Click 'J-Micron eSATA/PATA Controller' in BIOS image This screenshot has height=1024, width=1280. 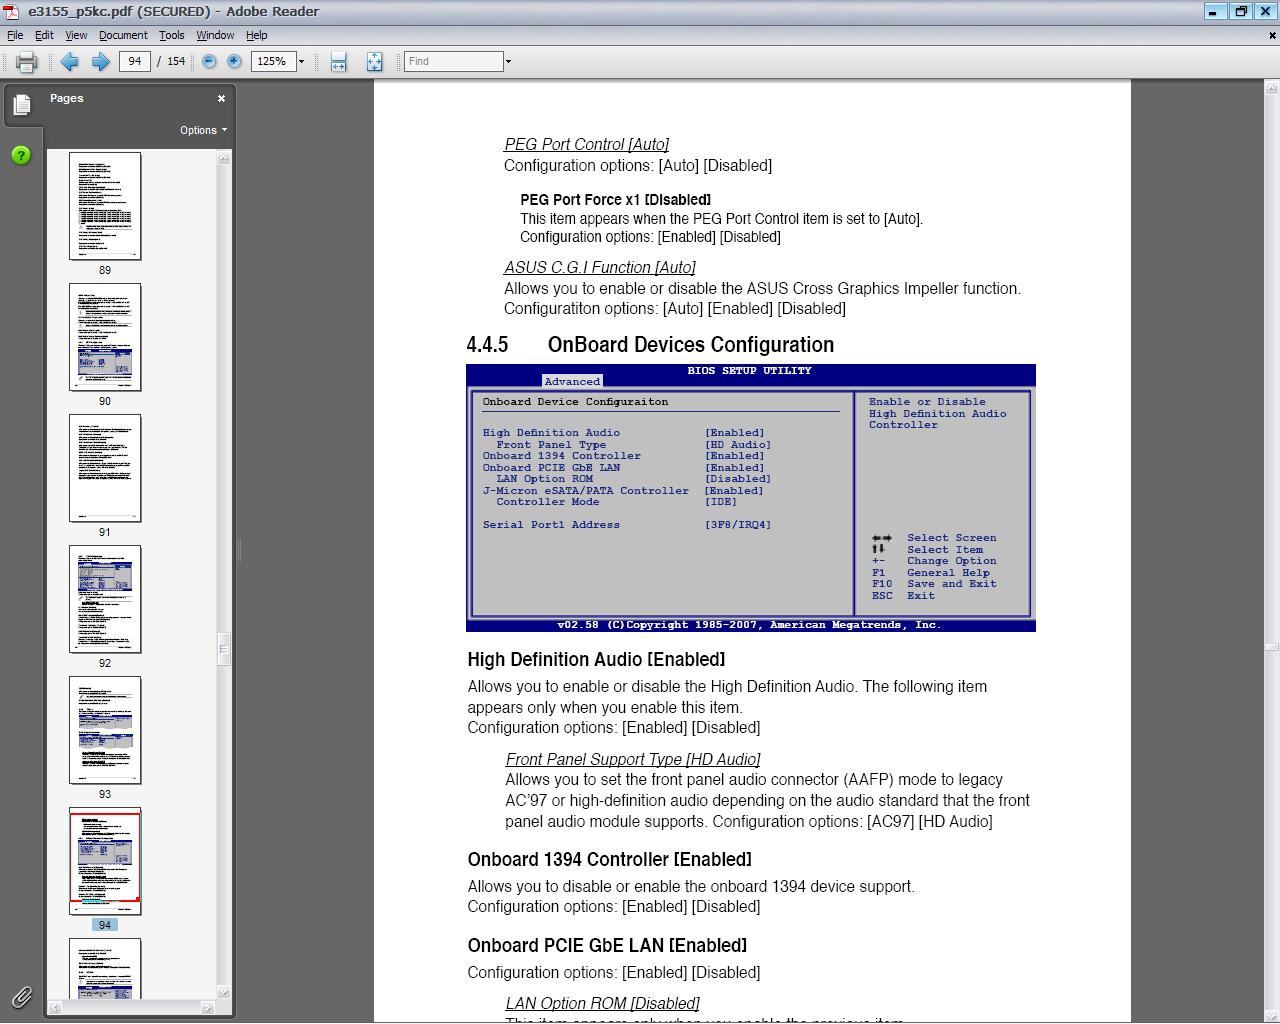586,491
